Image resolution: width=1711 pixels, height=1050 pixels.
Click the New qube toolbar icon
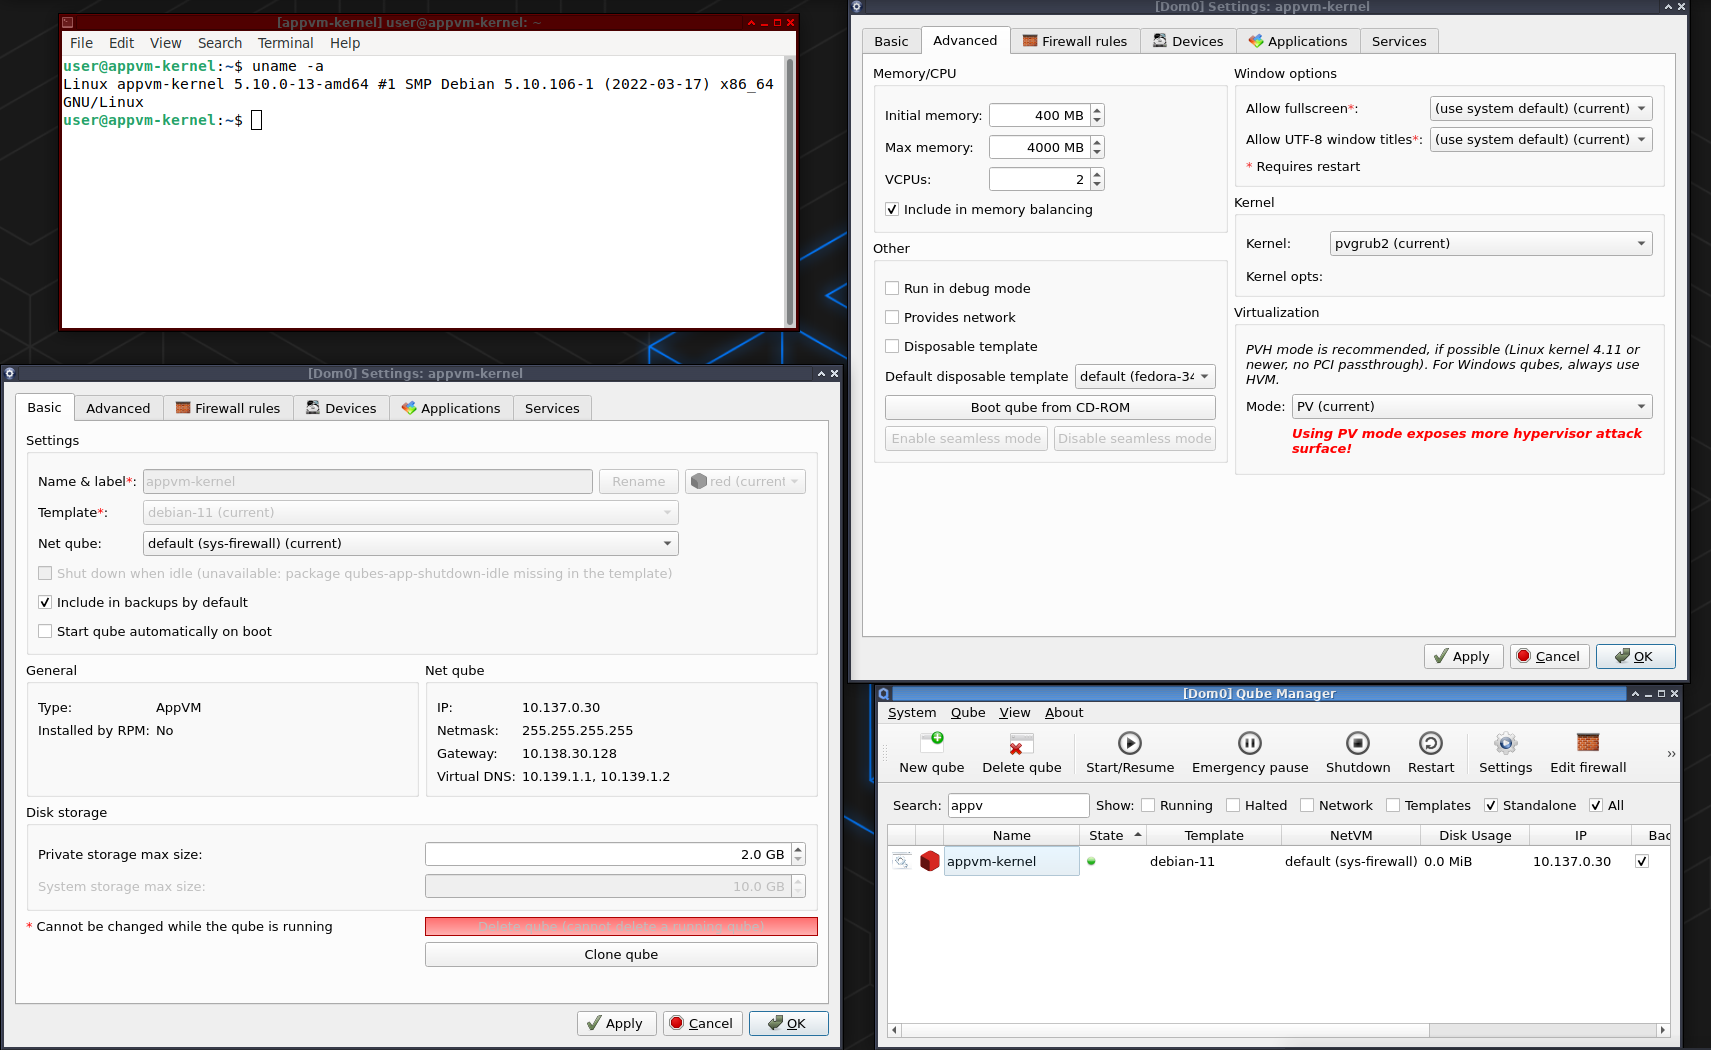931,744
